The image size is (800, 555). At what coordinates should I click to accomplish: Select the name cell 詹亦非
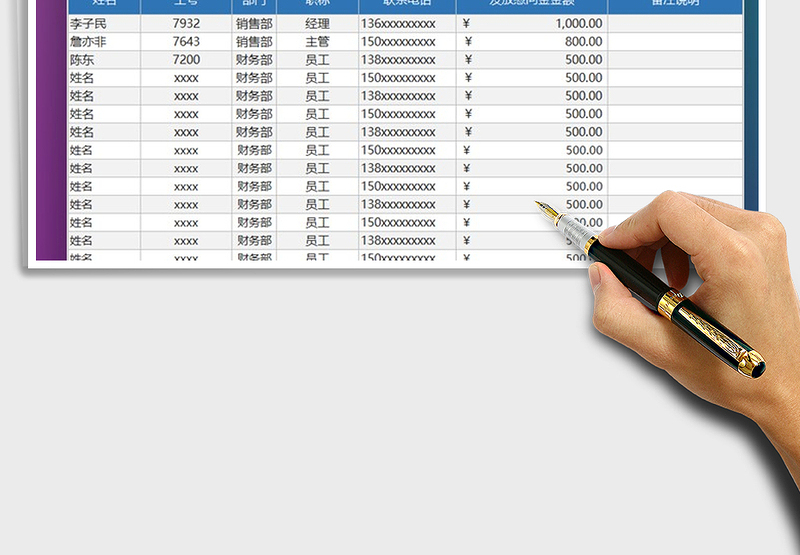pyautogui.click(x=88, y=42)
